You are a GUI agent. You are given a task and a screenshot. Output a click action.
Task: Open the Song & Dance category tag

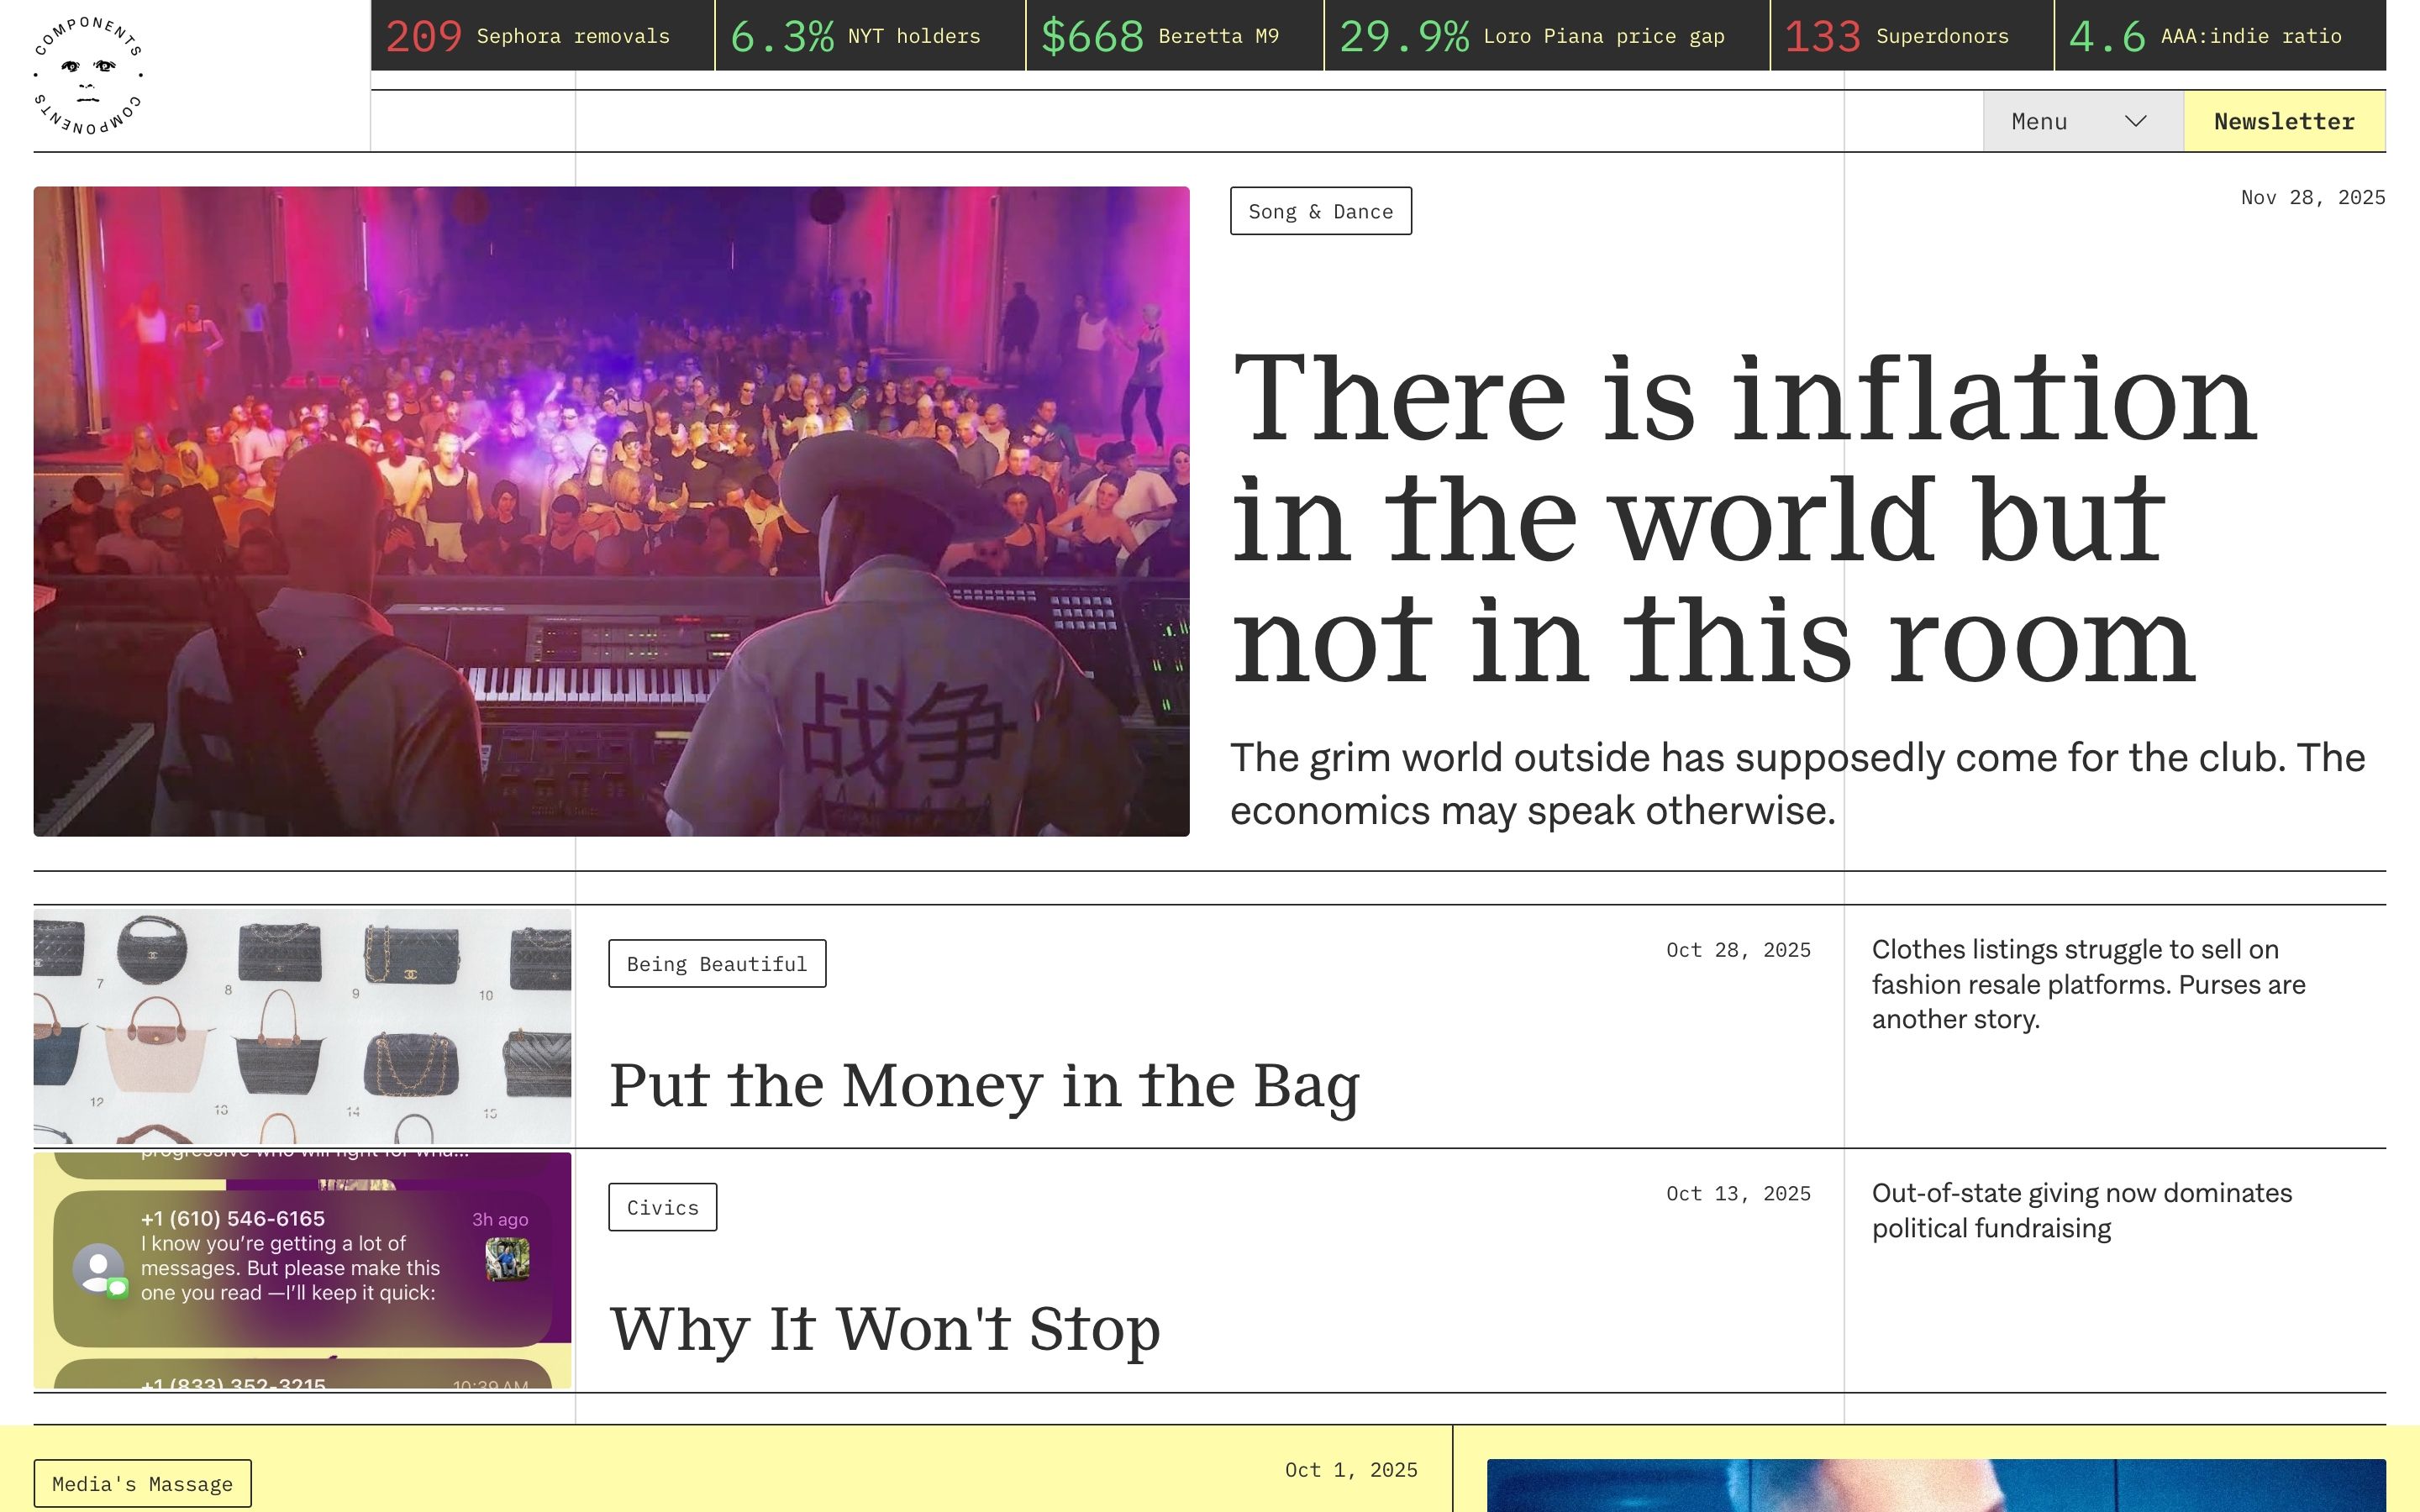pos(1320,211)
